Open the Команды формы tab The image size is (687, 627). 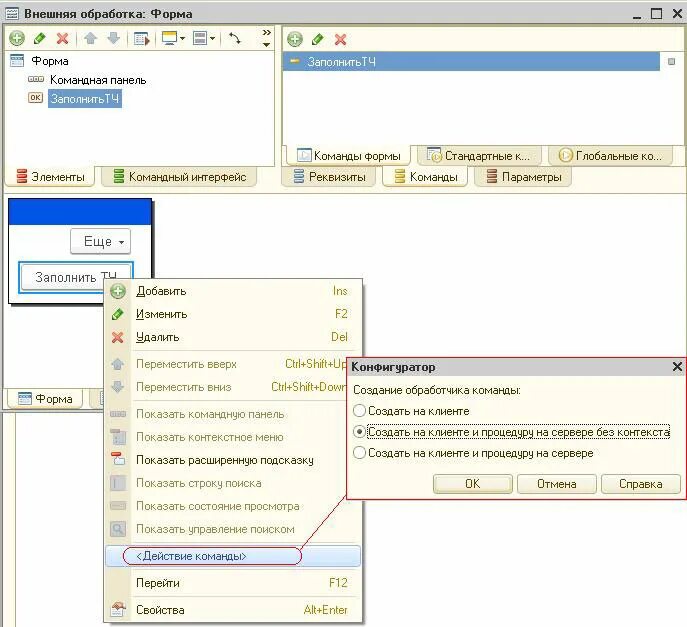point(349,156)
